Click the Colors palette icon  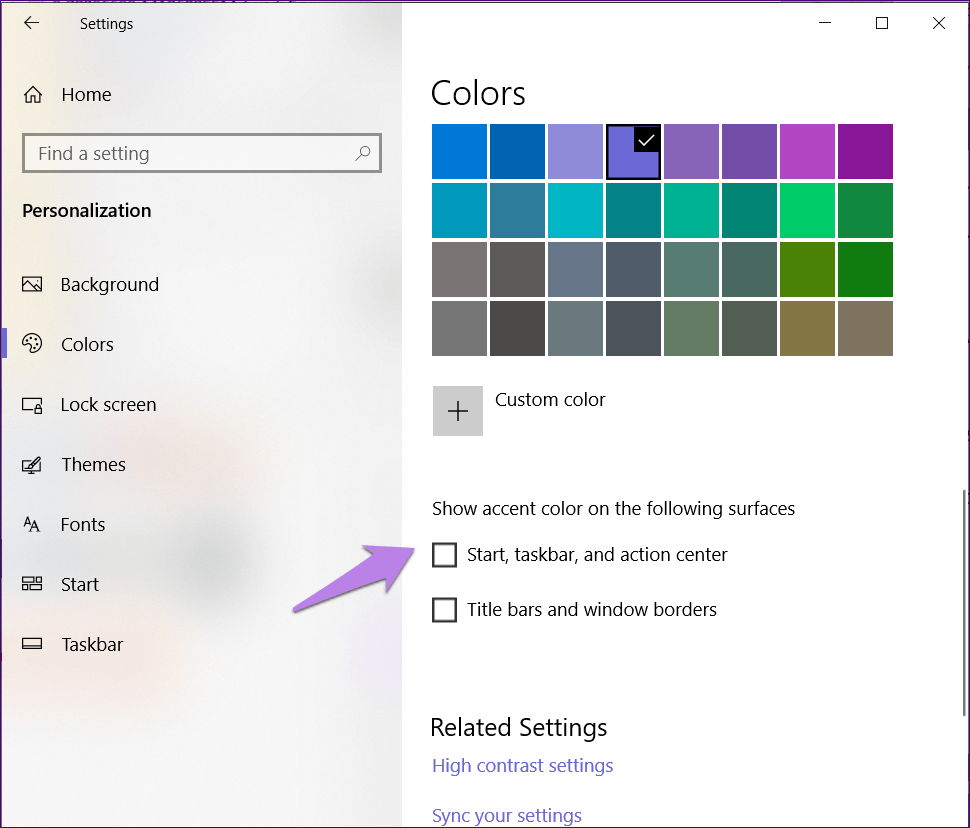tap(32, 344)
